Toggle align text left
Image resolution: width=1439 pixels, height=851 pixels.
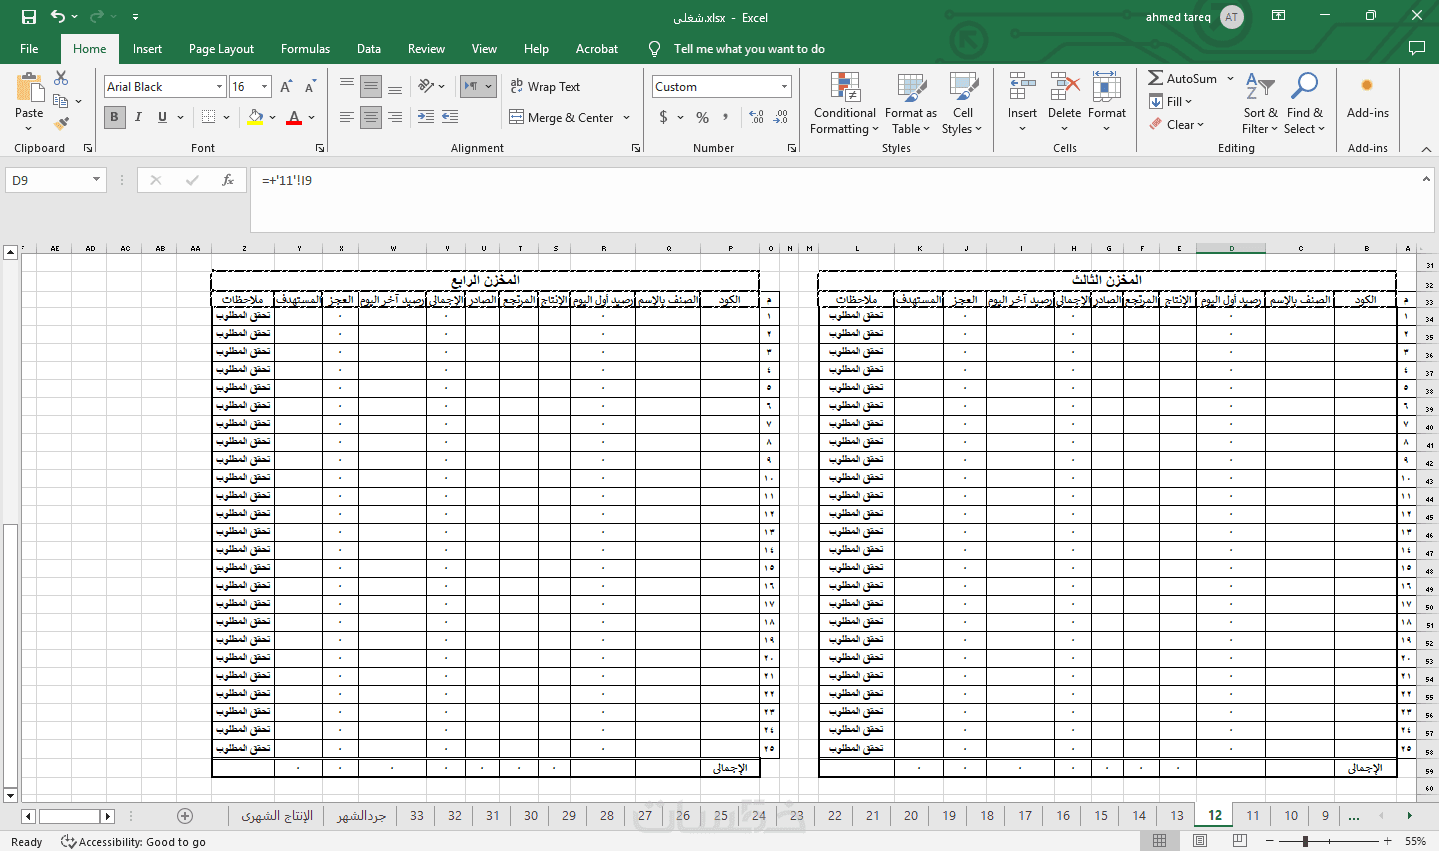pyautogui.click(x=347, y=117)
